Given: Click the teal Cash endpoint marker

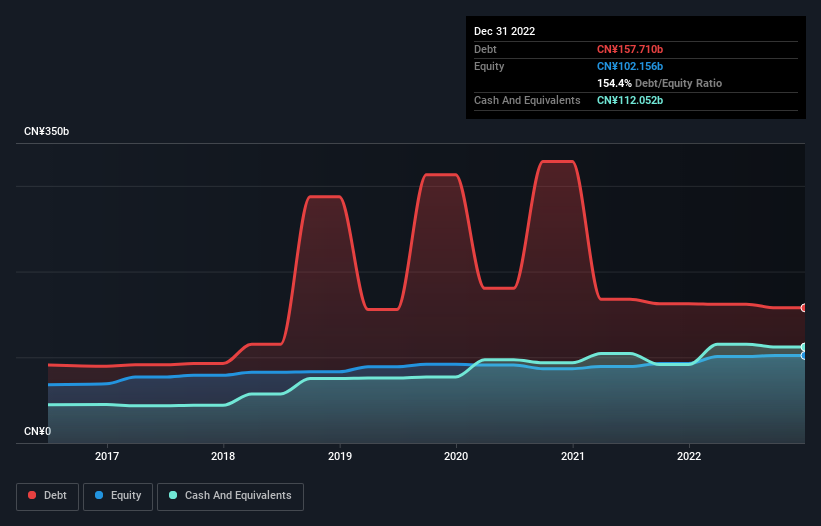Looking at the screenshot, I should tap(804, 347).
